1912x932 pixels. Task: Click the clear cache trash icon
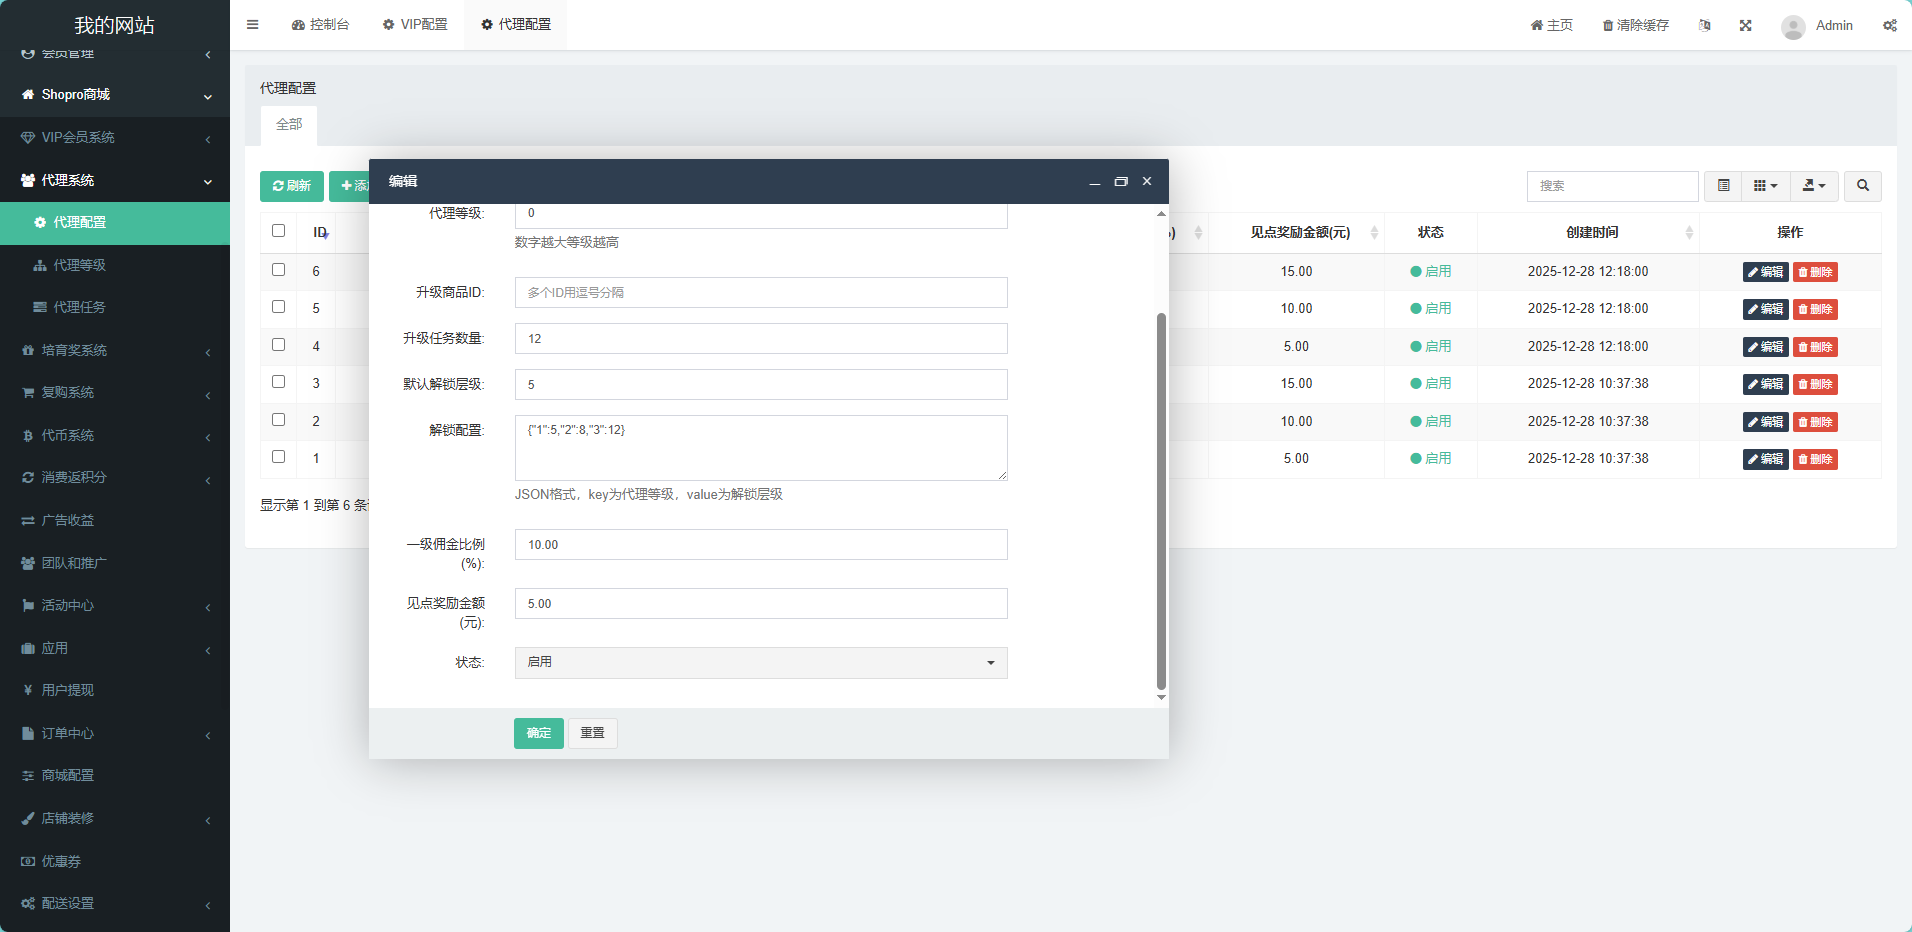1607,25
